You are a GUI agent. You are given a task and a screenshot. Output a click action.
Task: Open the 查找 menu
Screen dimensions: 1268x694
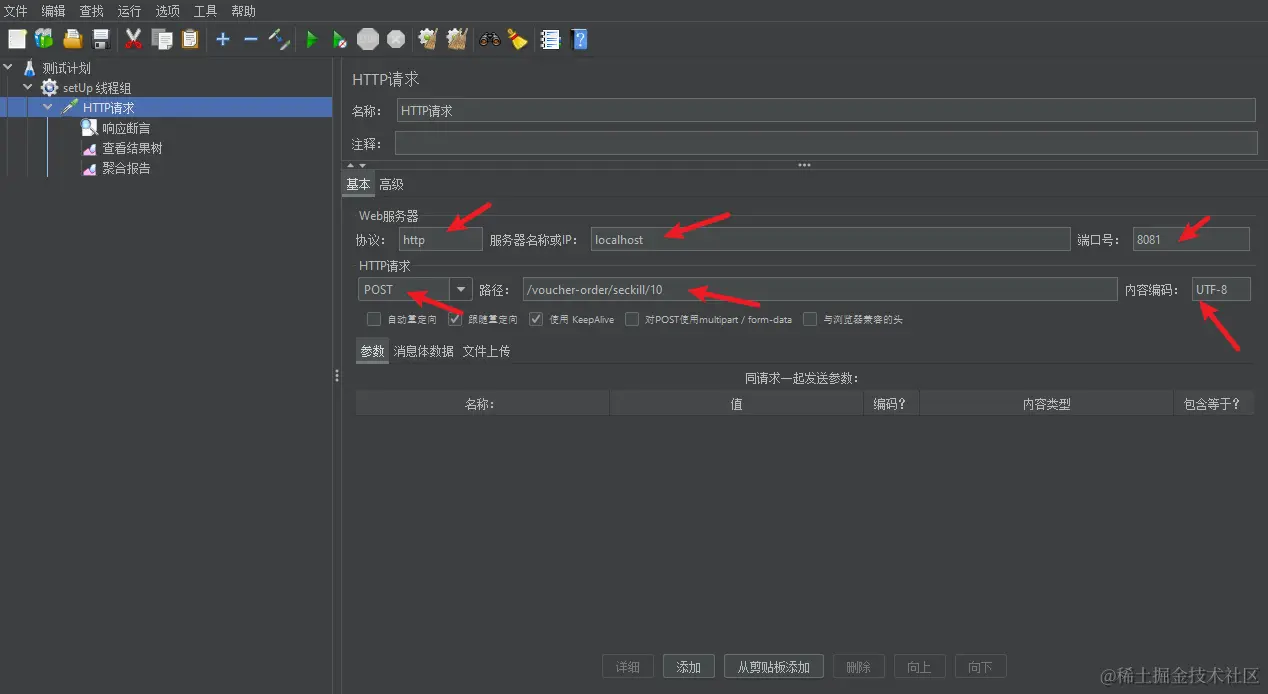pos(91,11)
